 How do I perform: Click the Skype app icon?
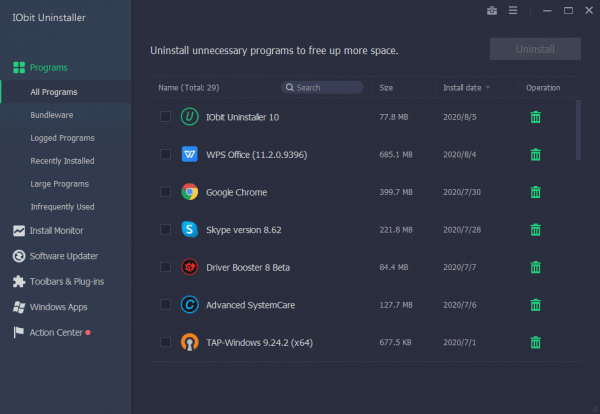click(189, 230)
